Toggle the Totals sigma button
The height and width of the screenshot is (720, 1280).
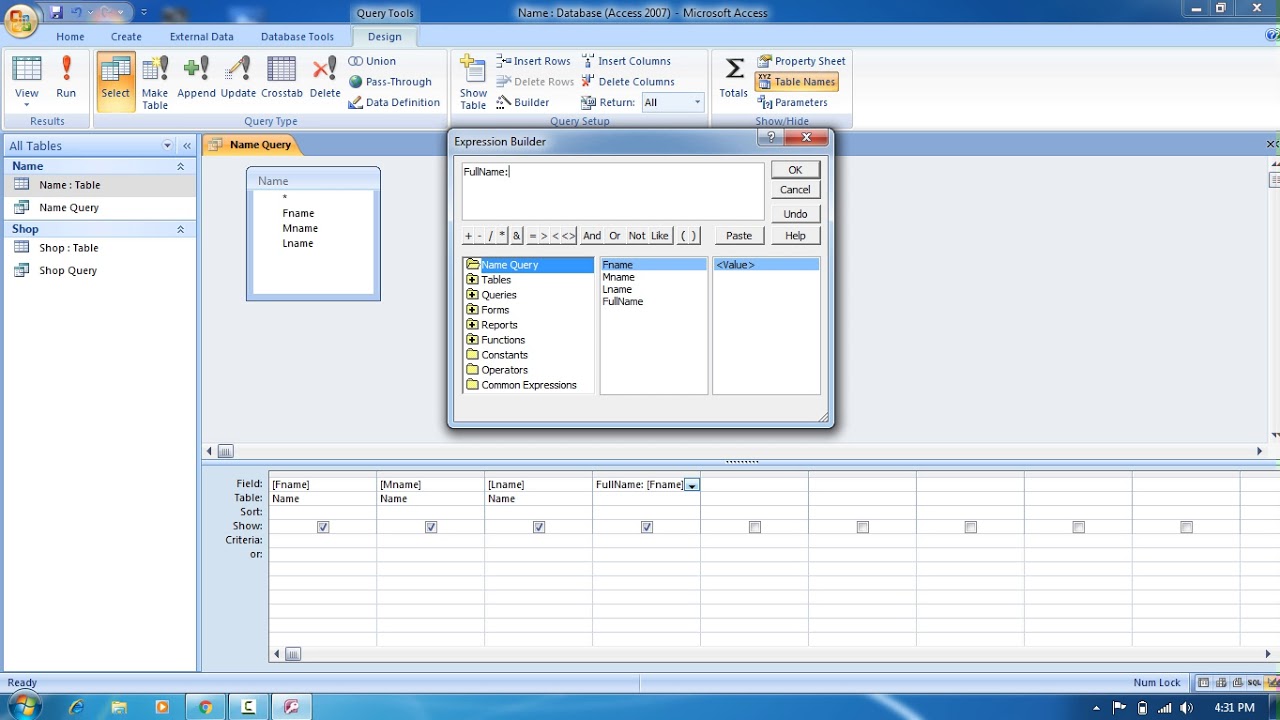(x=733, y=77)
